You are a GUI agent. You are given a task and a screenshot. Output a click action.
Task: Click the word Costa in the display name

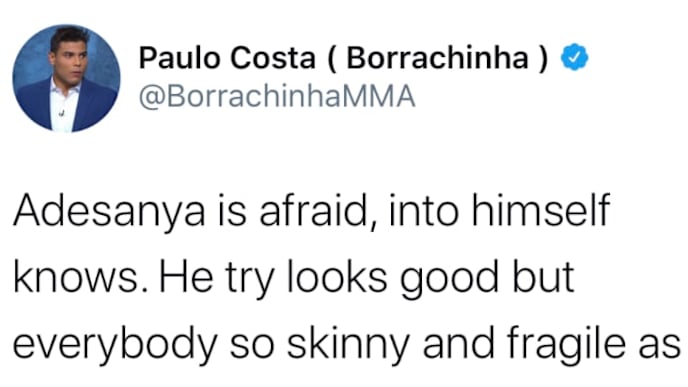(x=273, y=57)
